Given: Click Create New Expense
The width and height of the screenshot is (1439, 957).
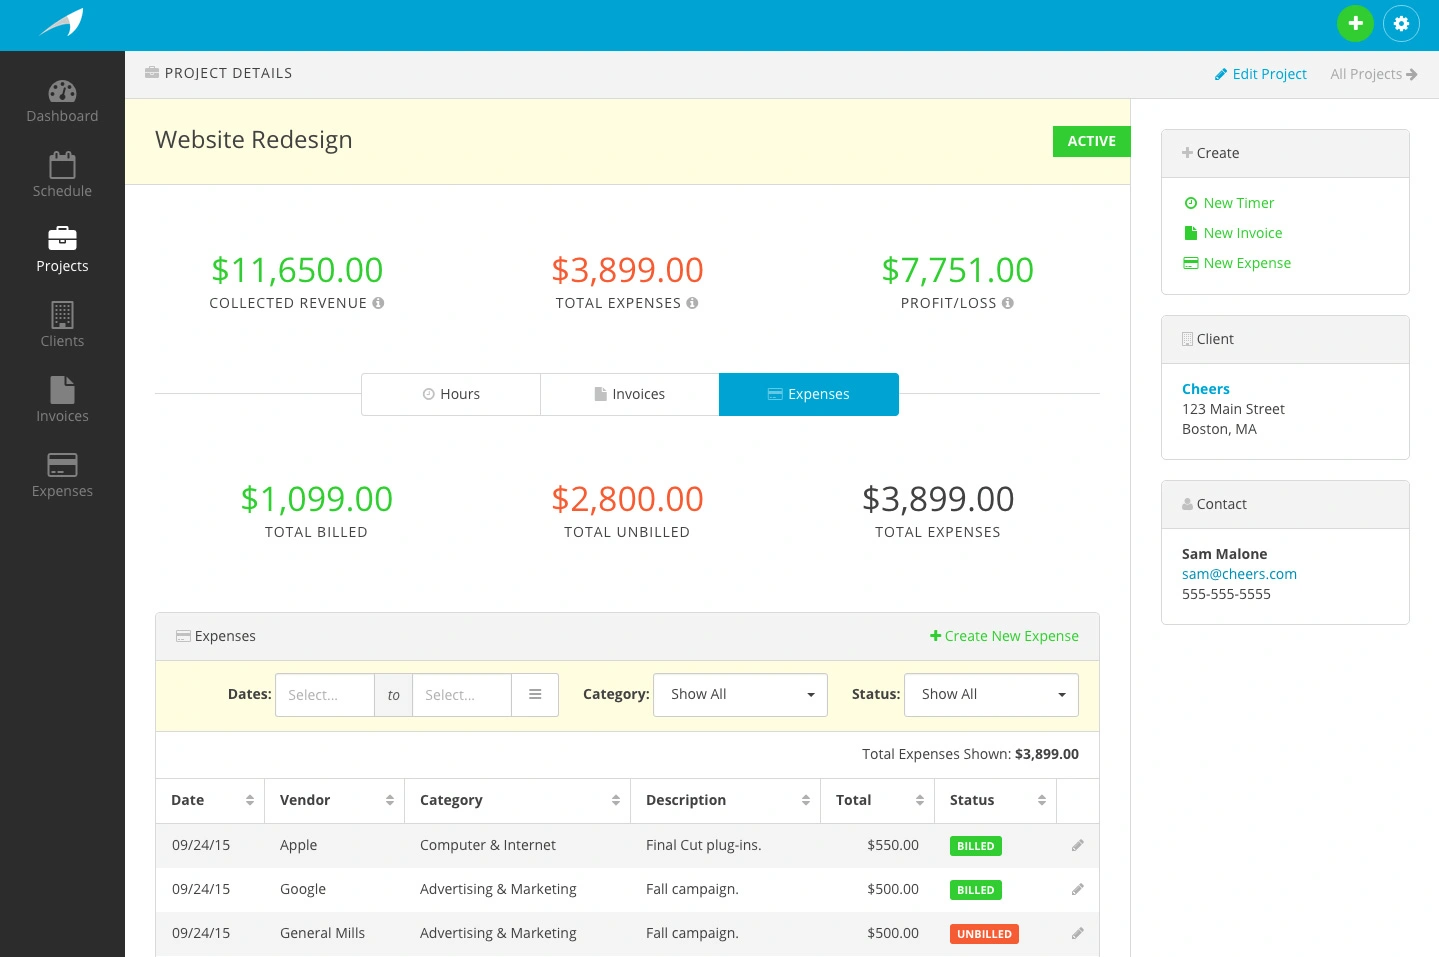Looking at the screenshot, I should click(x=1004, y=636).
